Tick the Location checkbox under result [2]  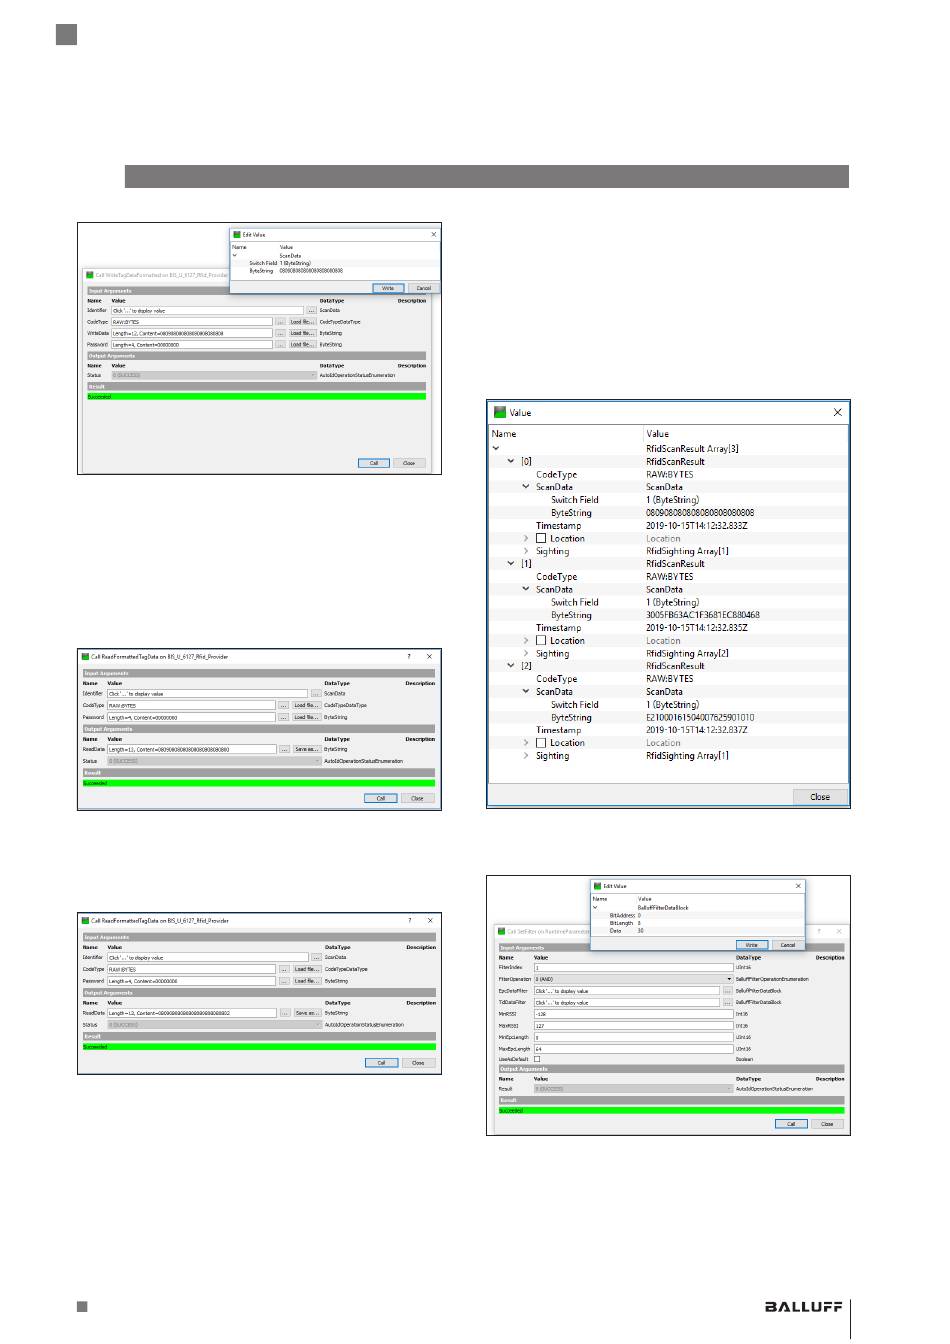(x=541, y=743)
